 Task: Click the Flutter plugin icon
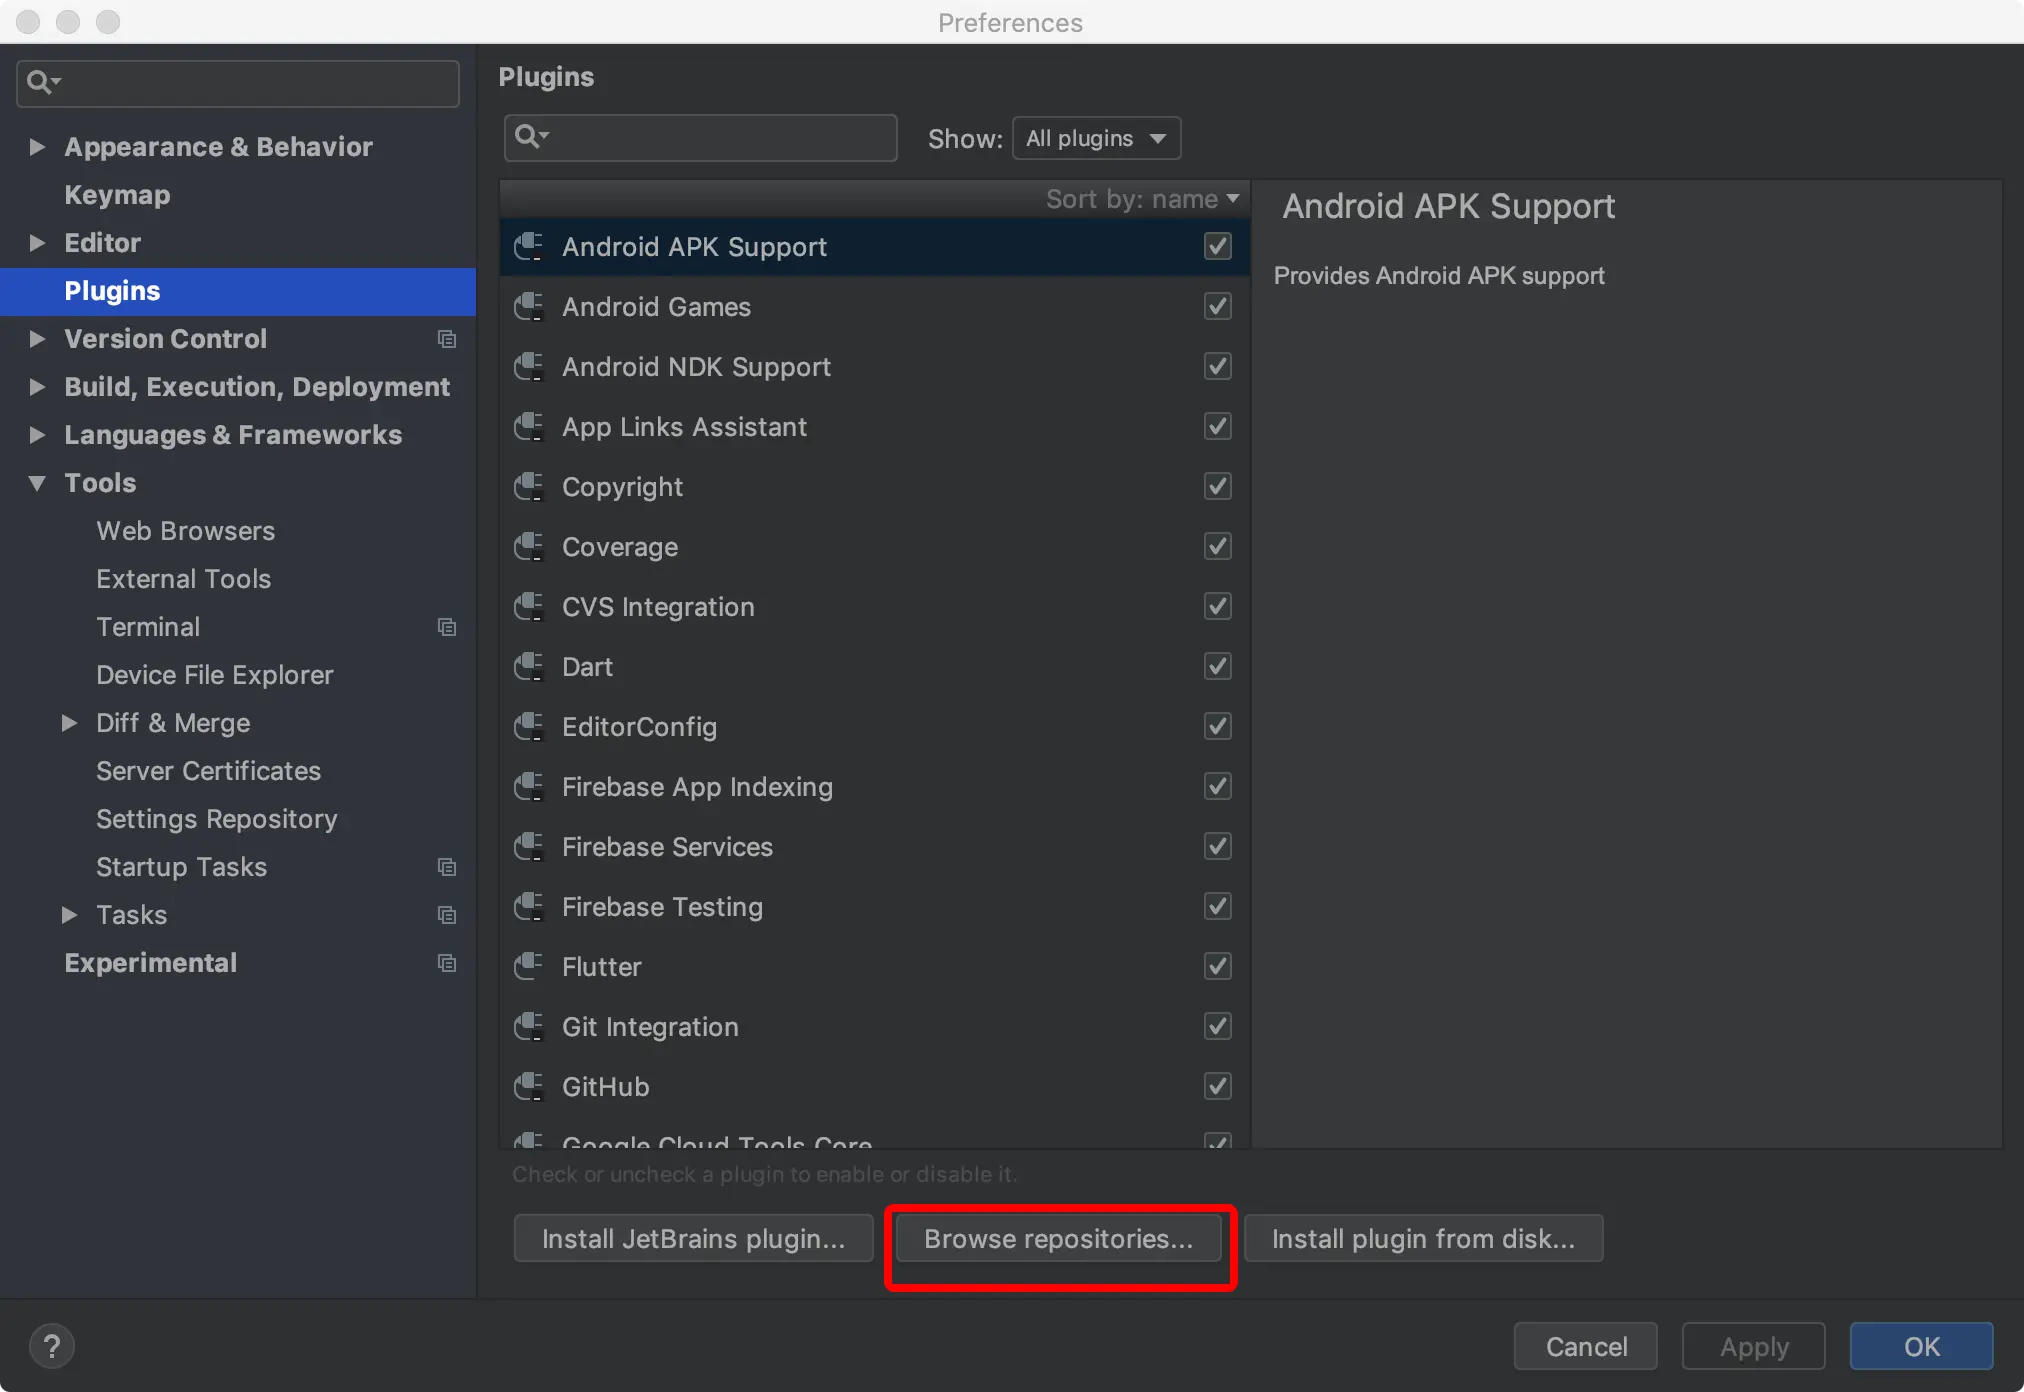point(528,966)
